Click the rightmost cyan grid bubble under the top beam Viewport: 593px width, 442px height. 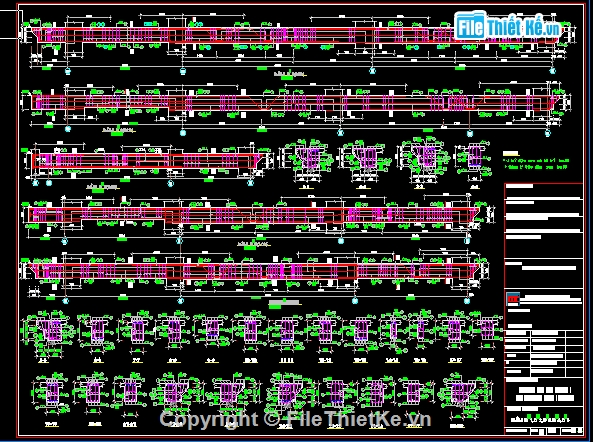(x=553, y=71)
